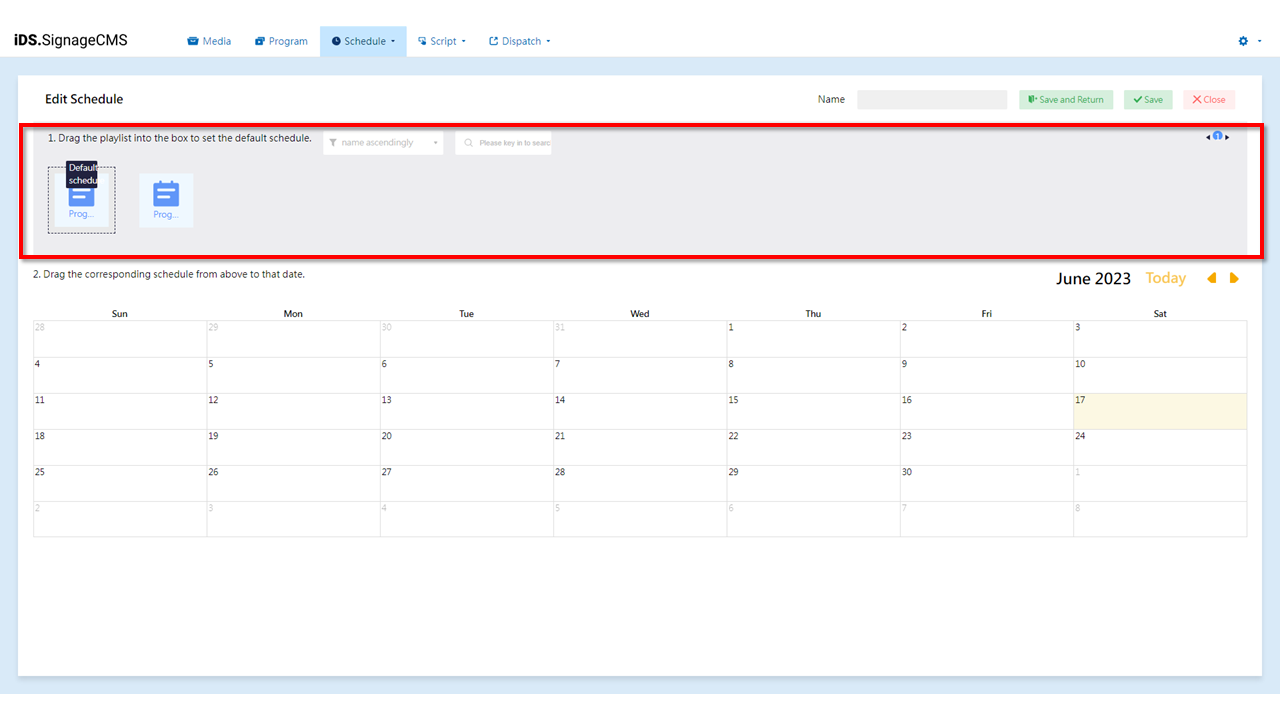Click inside the Name input field

click(931, 99)
